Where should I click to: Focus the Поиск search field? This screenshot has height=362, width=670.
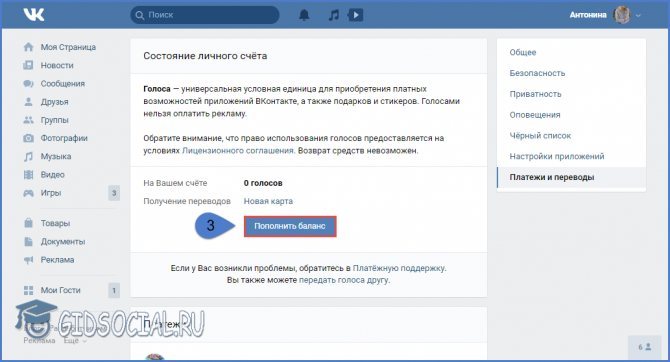pyautogui.click(x=205, y=15)
